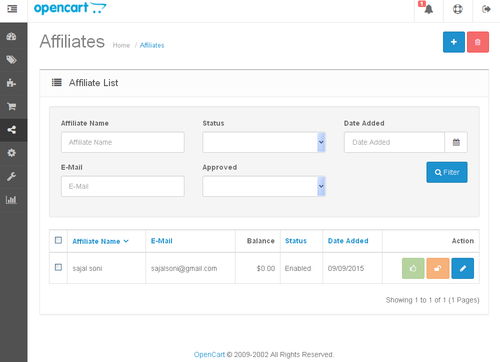The image size is (500, 362).
Task: Check the box for sajal soni row
Action: click(58, 267)
